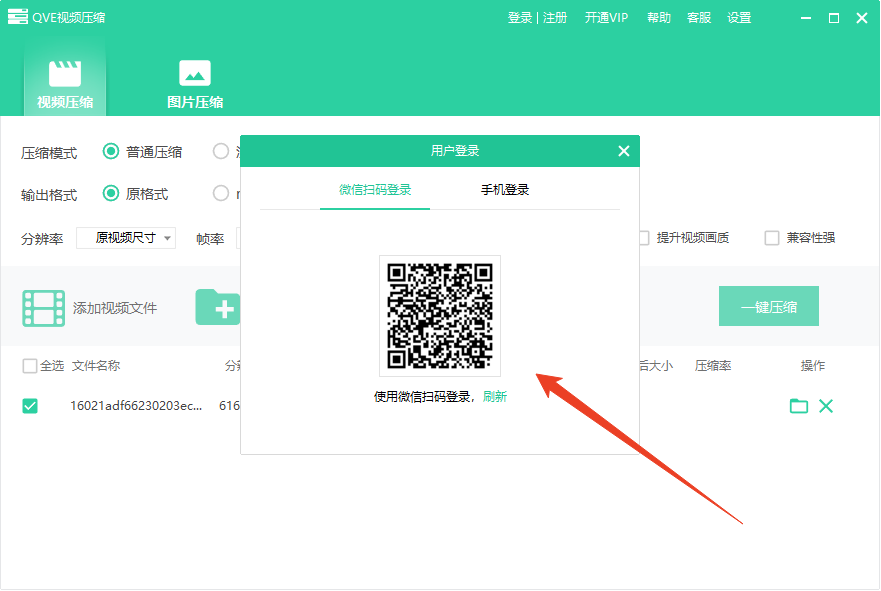This screenshot has width=881, height=591.
Task: Enable the improve video quality checkbox
Action: click(643, 238)
